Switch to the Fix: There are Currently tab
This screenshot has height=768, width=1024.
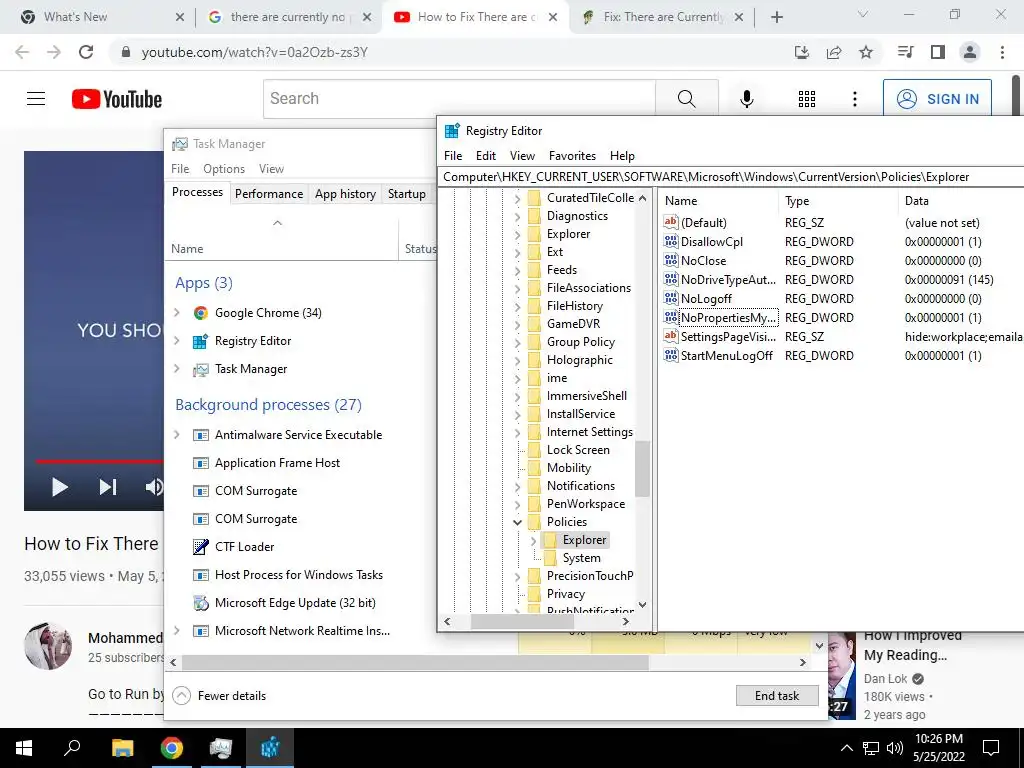click(x=662, y=17)
